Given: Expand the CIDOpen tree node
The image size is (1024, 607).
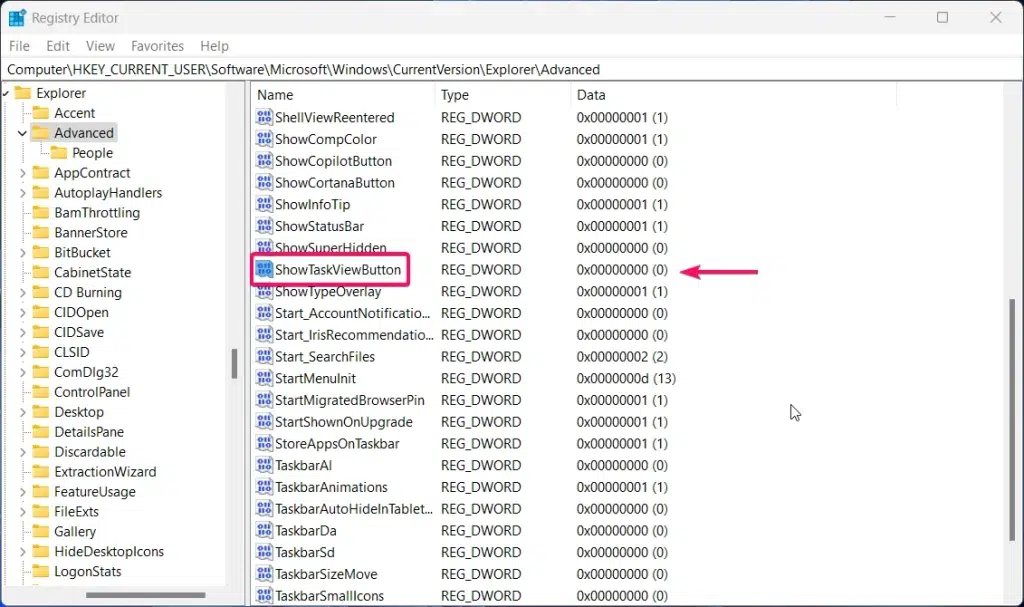Looking at the screenshot, I should tap(22, 312).
